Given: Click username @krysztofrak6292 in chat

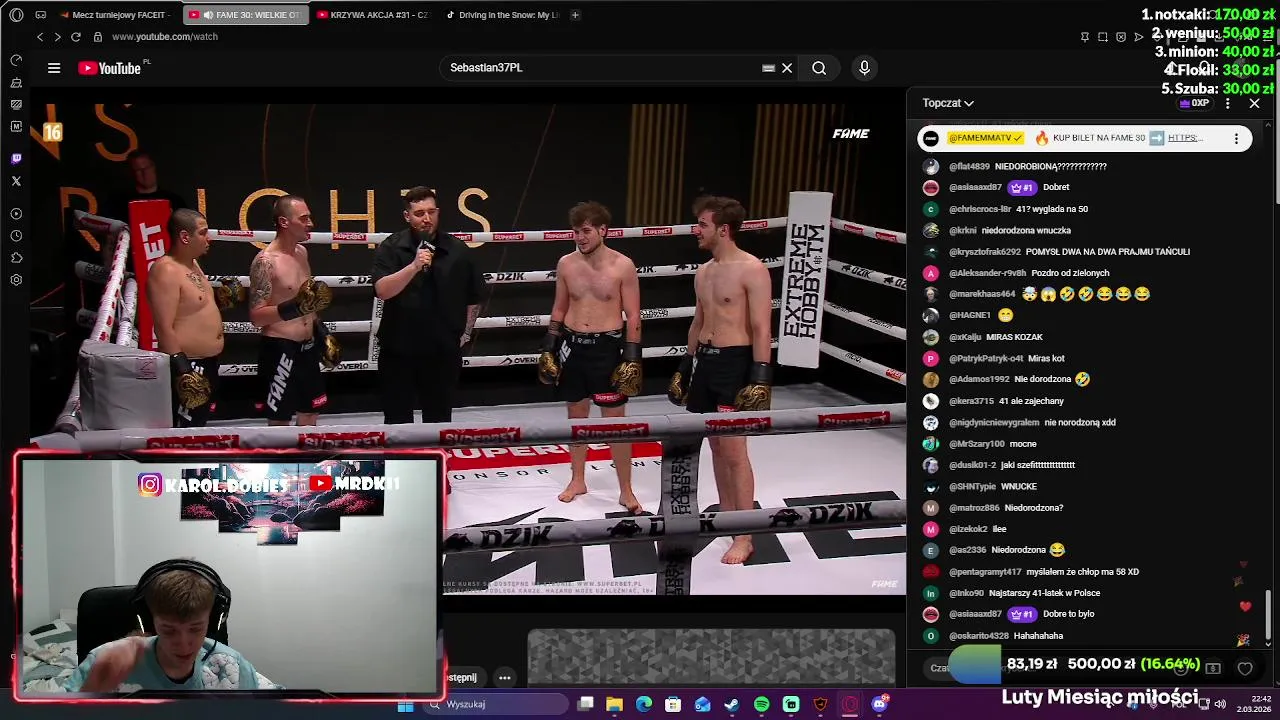Looking at the screenshot, I should (984, 252).
